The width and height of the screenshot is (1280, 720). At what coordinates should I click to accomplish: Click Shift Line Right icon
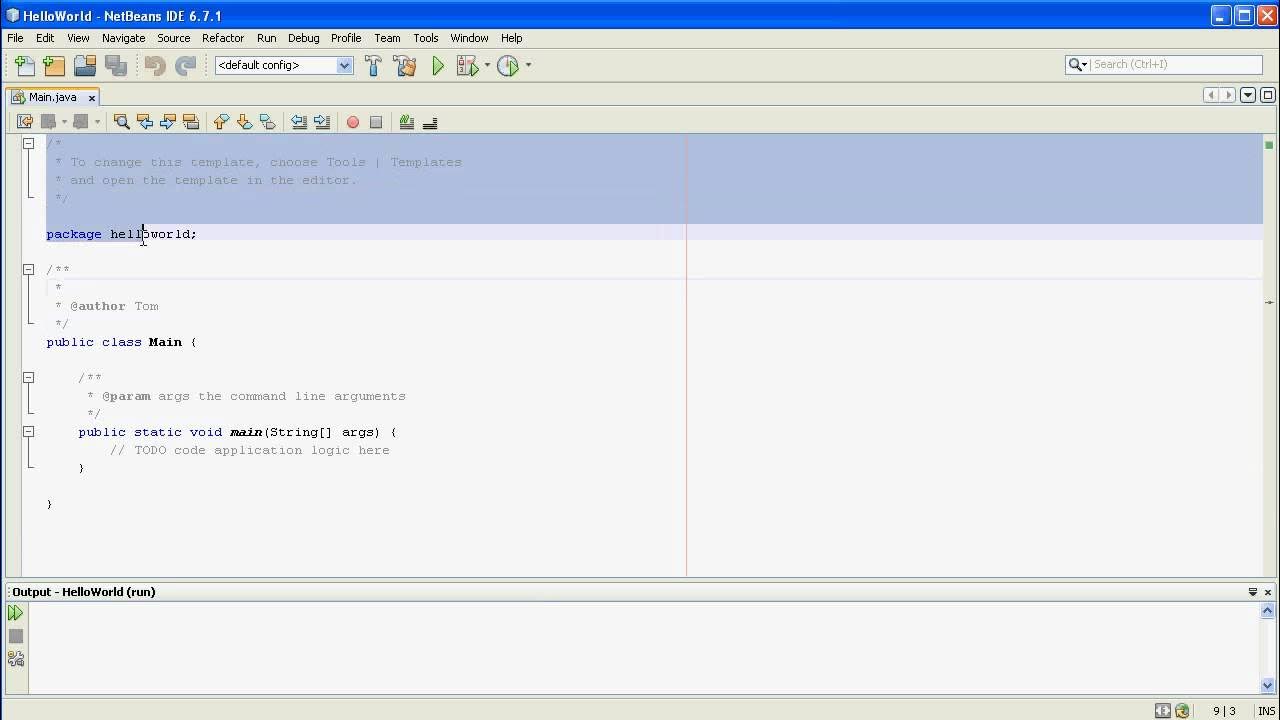[x=321, y=122]
